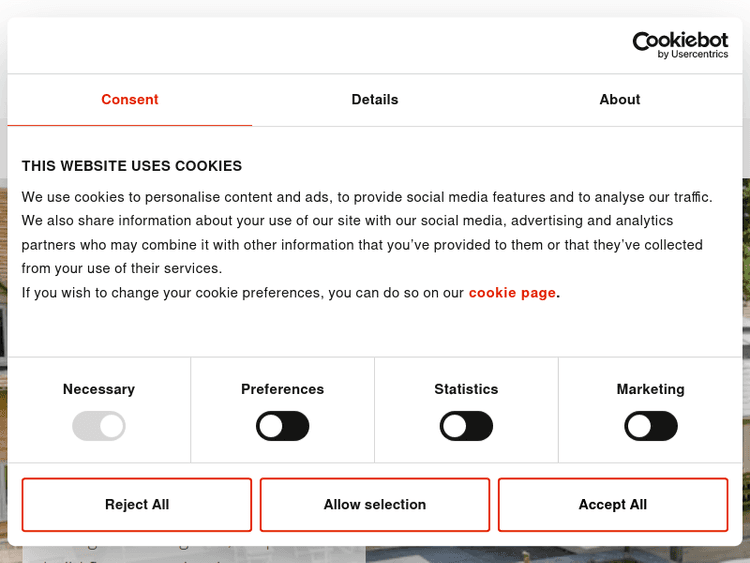The height and width of the screenshot is (563, 750).
Task: Open the Details tab
Action: [375, 100]
